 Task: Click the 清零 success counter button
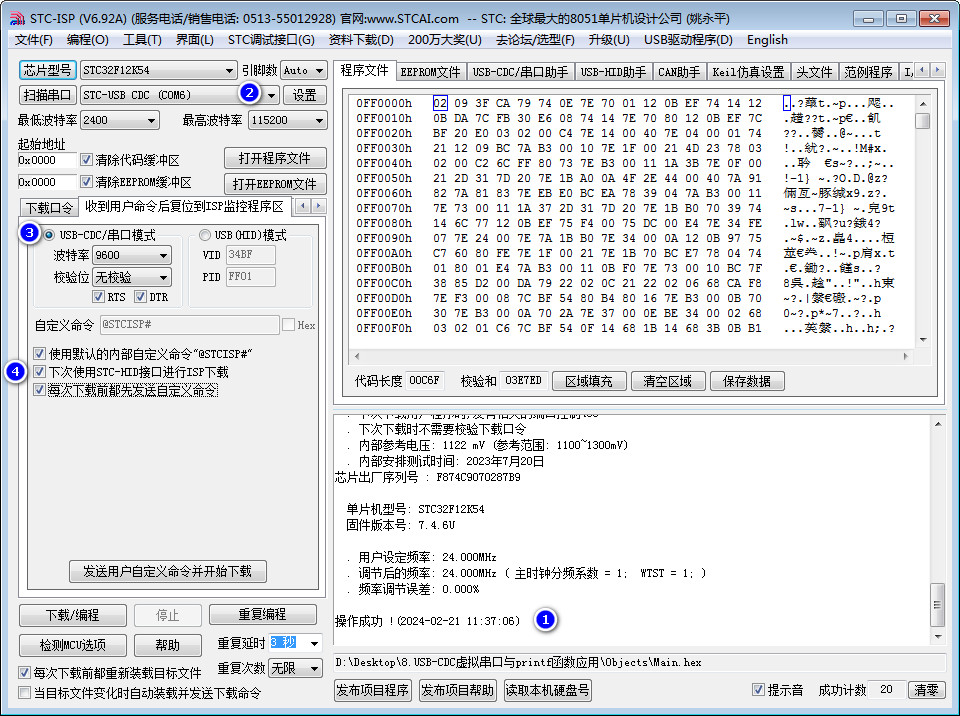(926, 690)
